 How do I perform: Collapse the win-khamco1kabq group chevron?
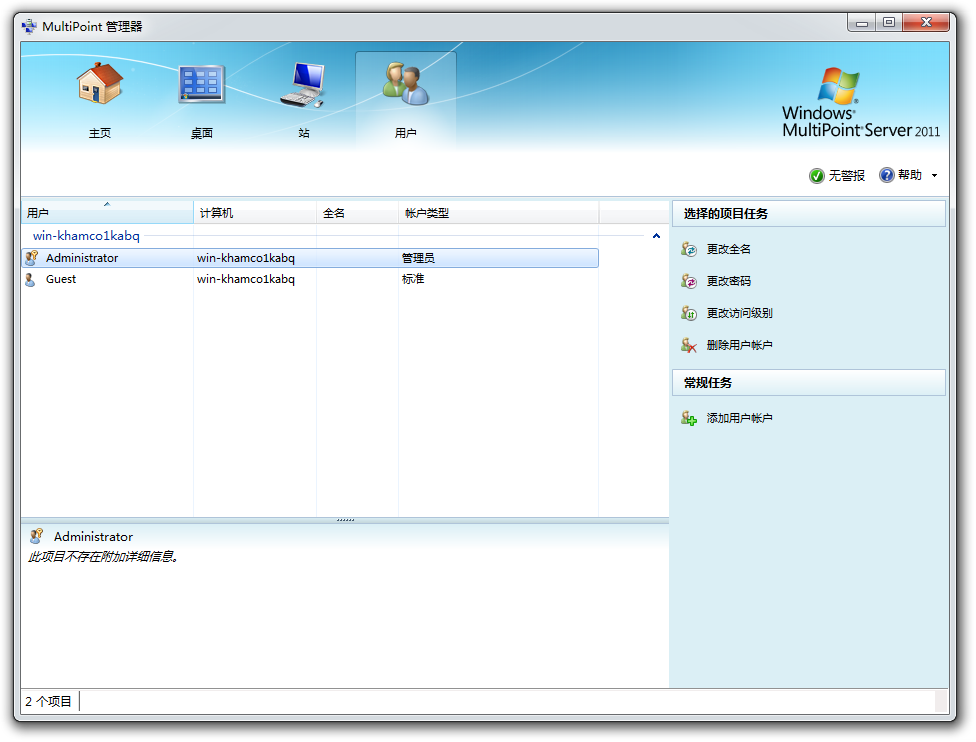point(656,236)
